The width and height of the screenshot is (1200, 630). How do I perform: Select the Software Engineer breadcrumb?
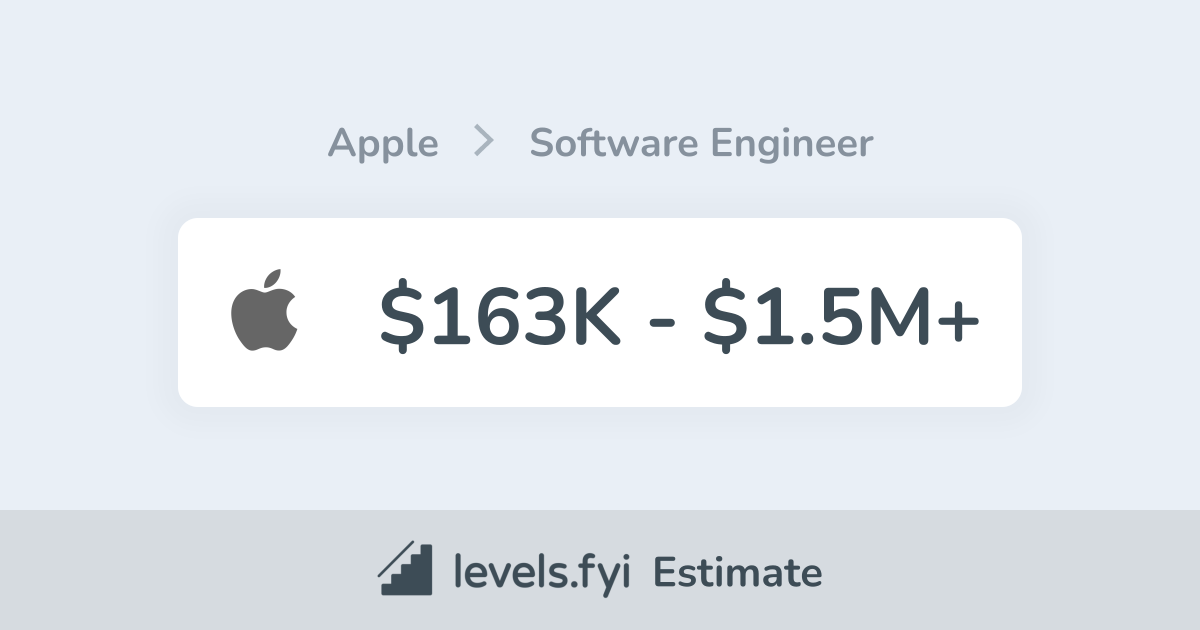[701, 145]
